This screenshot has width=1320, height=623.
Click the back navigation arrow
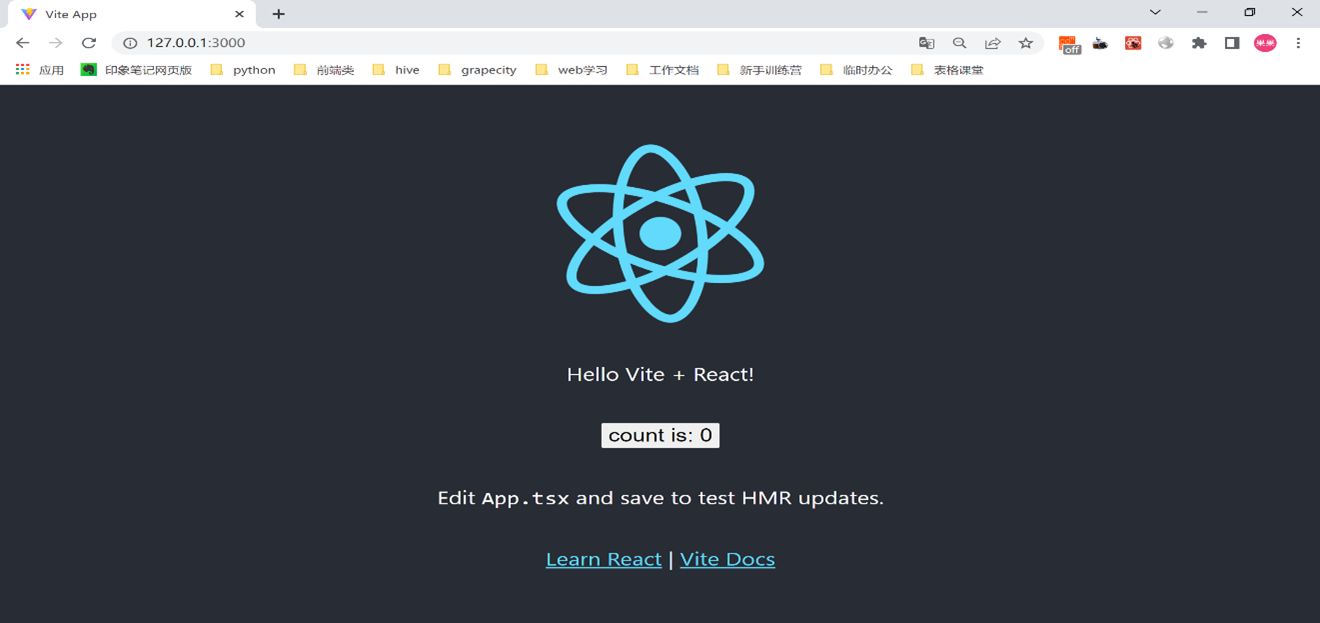(22, 43)
